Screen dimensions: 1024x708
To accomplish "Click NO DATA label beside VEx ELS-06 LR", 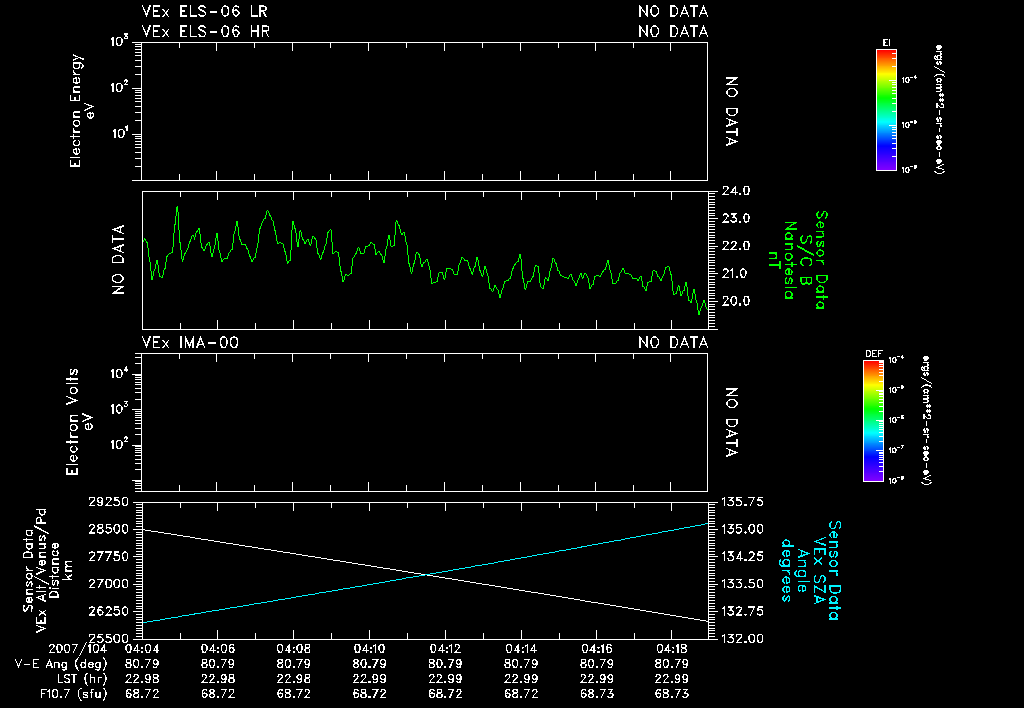I will (x=673, y=11).
